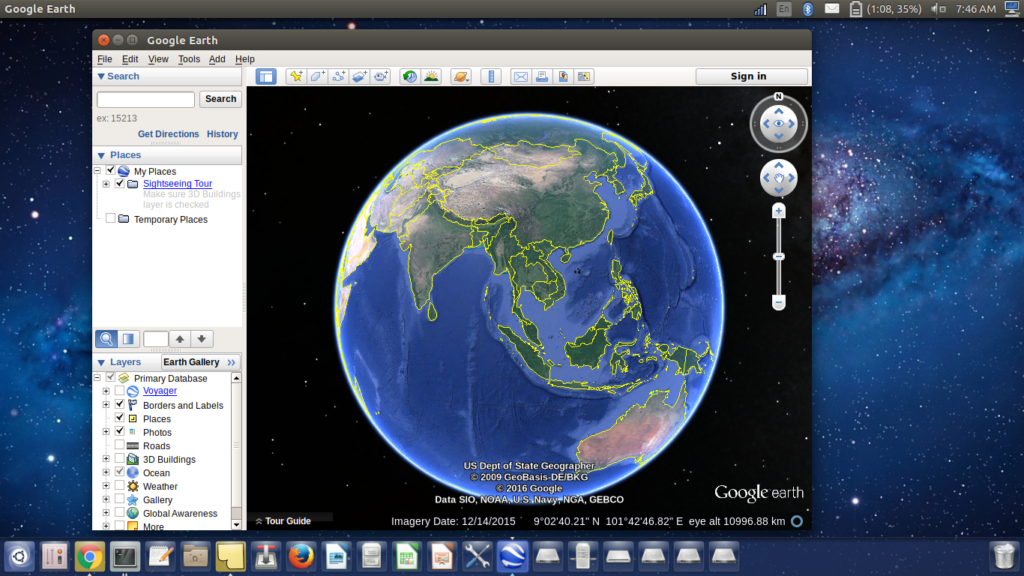Click the Add Placemark toolbar icon
This screenshot has height=576, width=1024.
(x=295, y=76)
